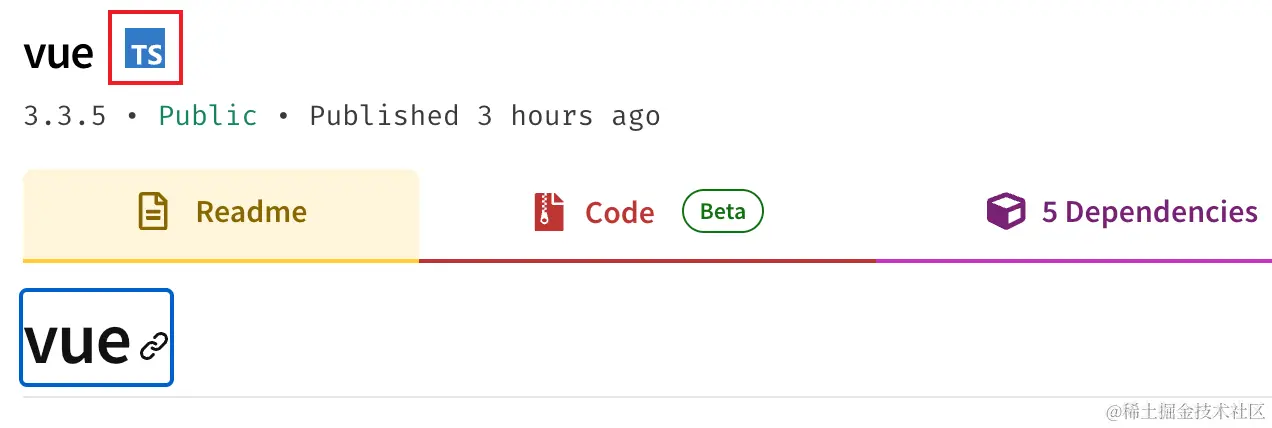Click the vue package title at top
The width and height of the screenshot is (1272, 428).
click(x=59, y=52)
